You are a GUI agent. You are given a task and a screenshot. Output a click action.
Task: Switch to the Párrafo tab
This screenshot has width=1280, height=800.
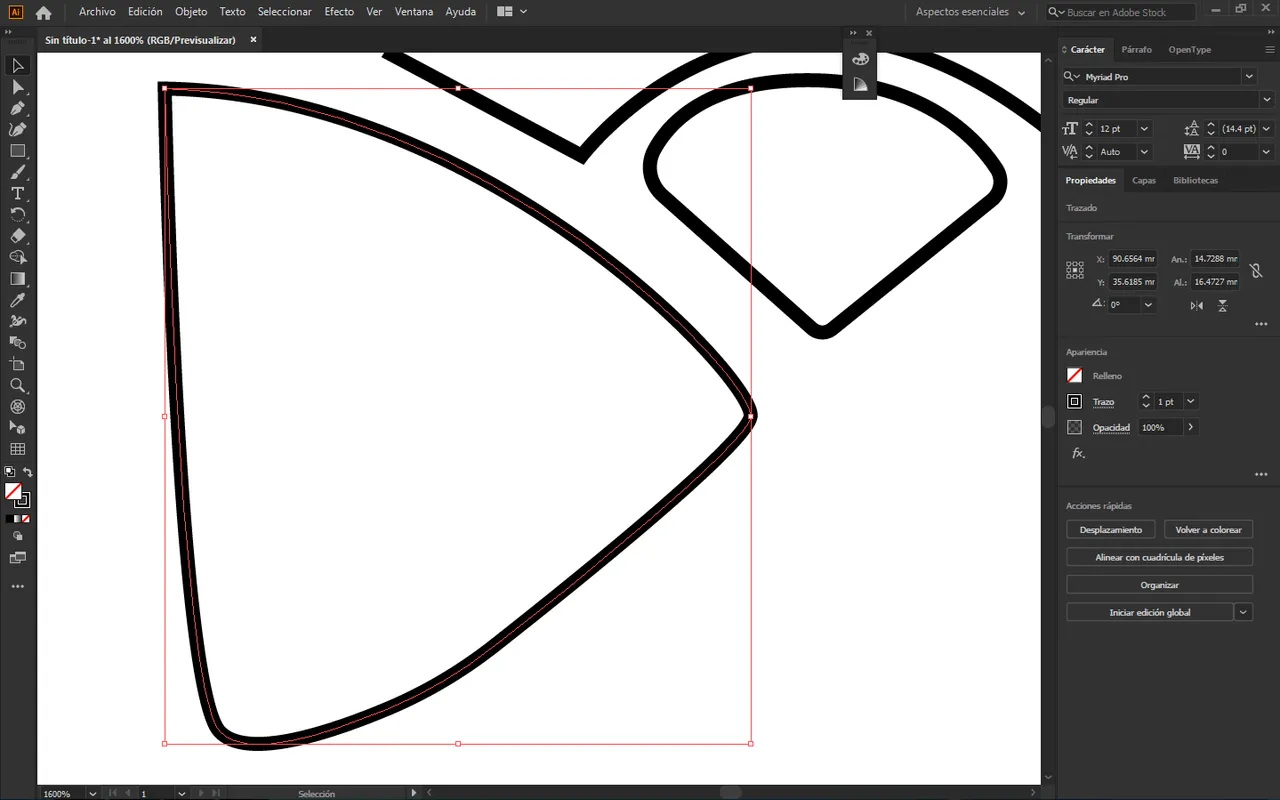pos(1136,49)
